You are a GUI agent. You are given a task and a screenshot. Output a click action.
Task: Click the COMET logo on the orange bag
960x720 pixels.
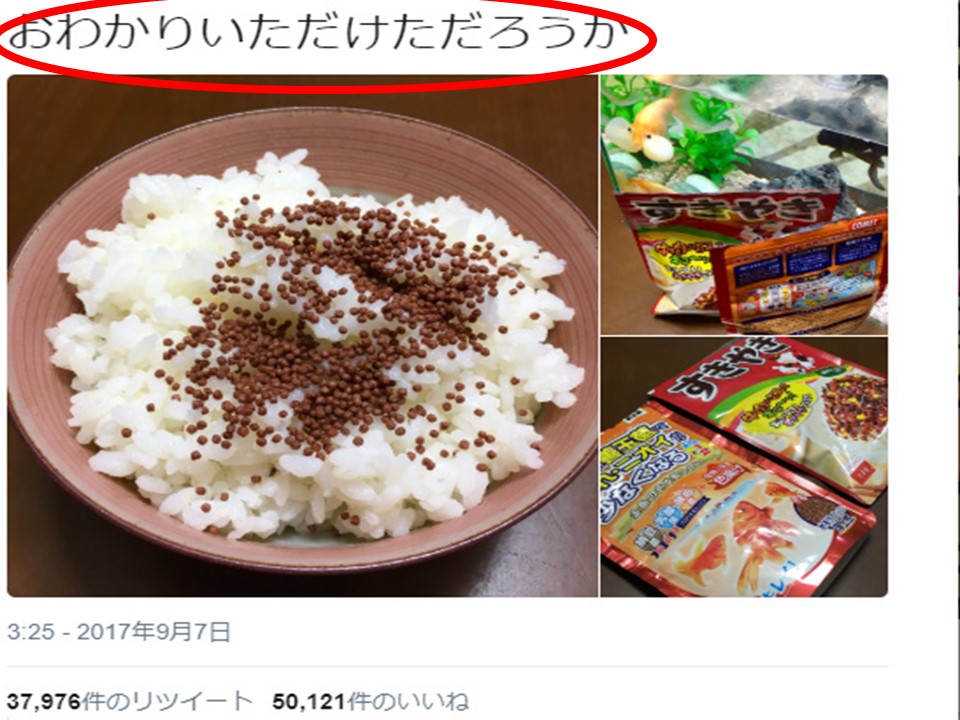pyautogui.click(x=864, y=225)
